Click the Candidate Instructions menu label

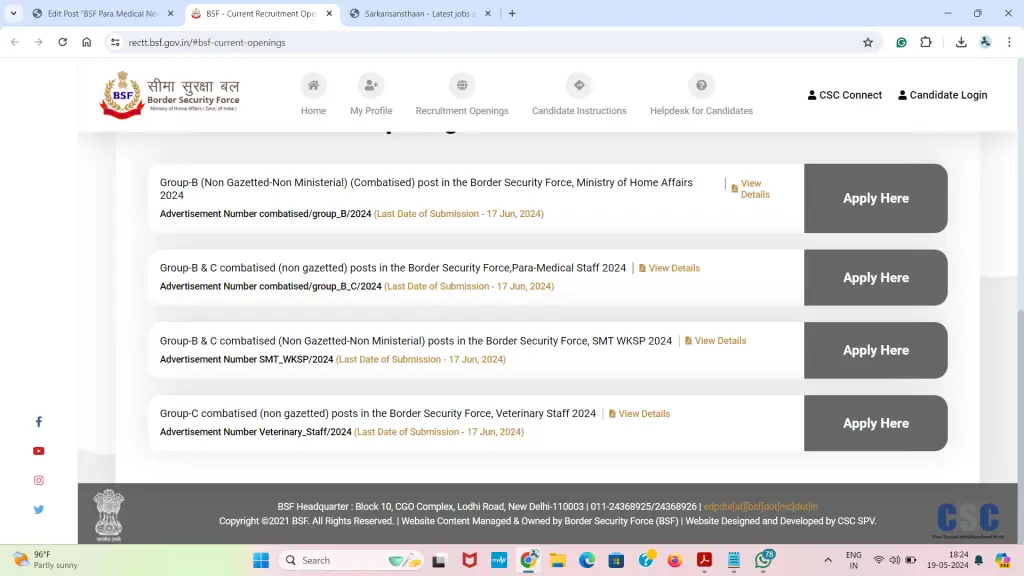tap(579, 111)
